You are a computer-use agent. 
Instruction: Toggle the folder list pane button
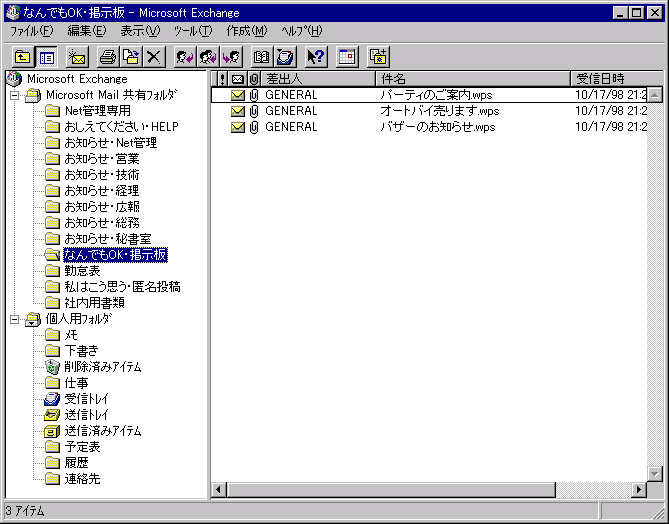pyautogui.click(x=46, y=57)
